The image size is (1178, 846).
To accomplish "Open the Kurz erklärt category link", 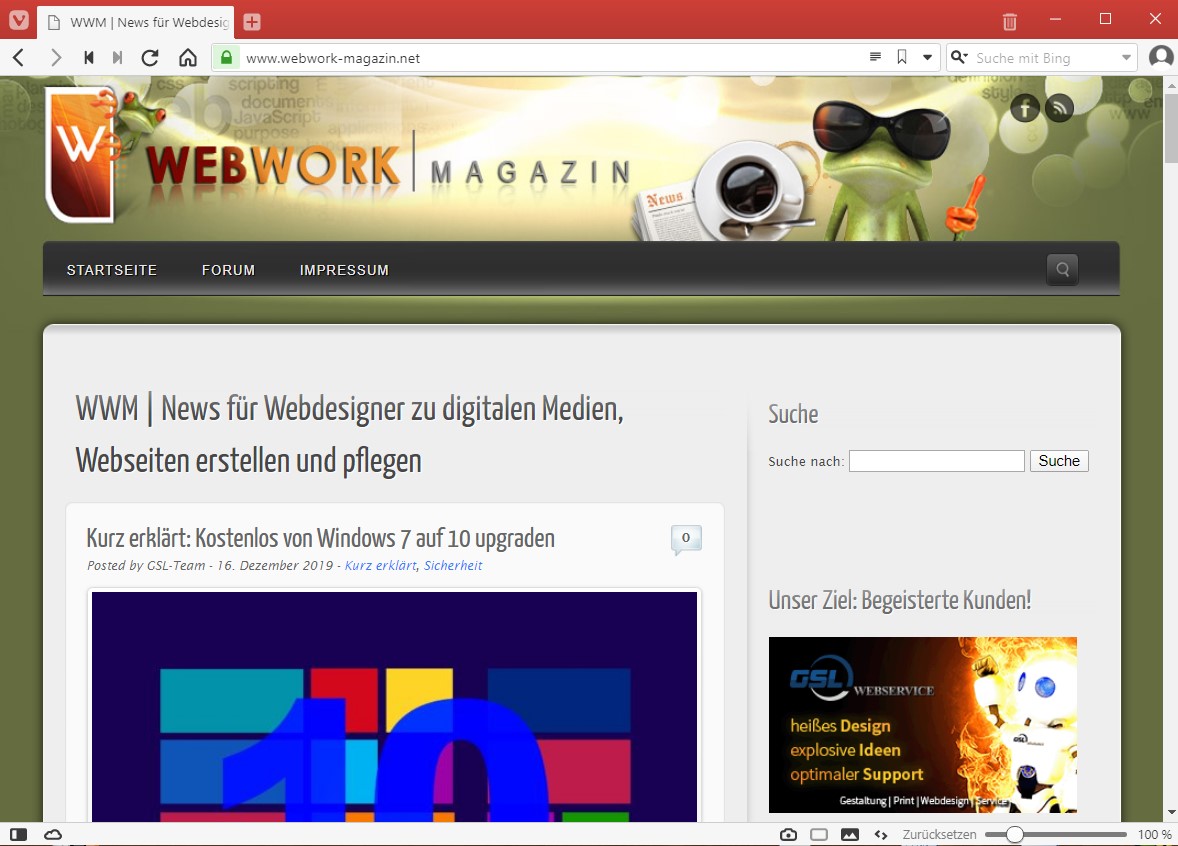I will coord(380,566).
